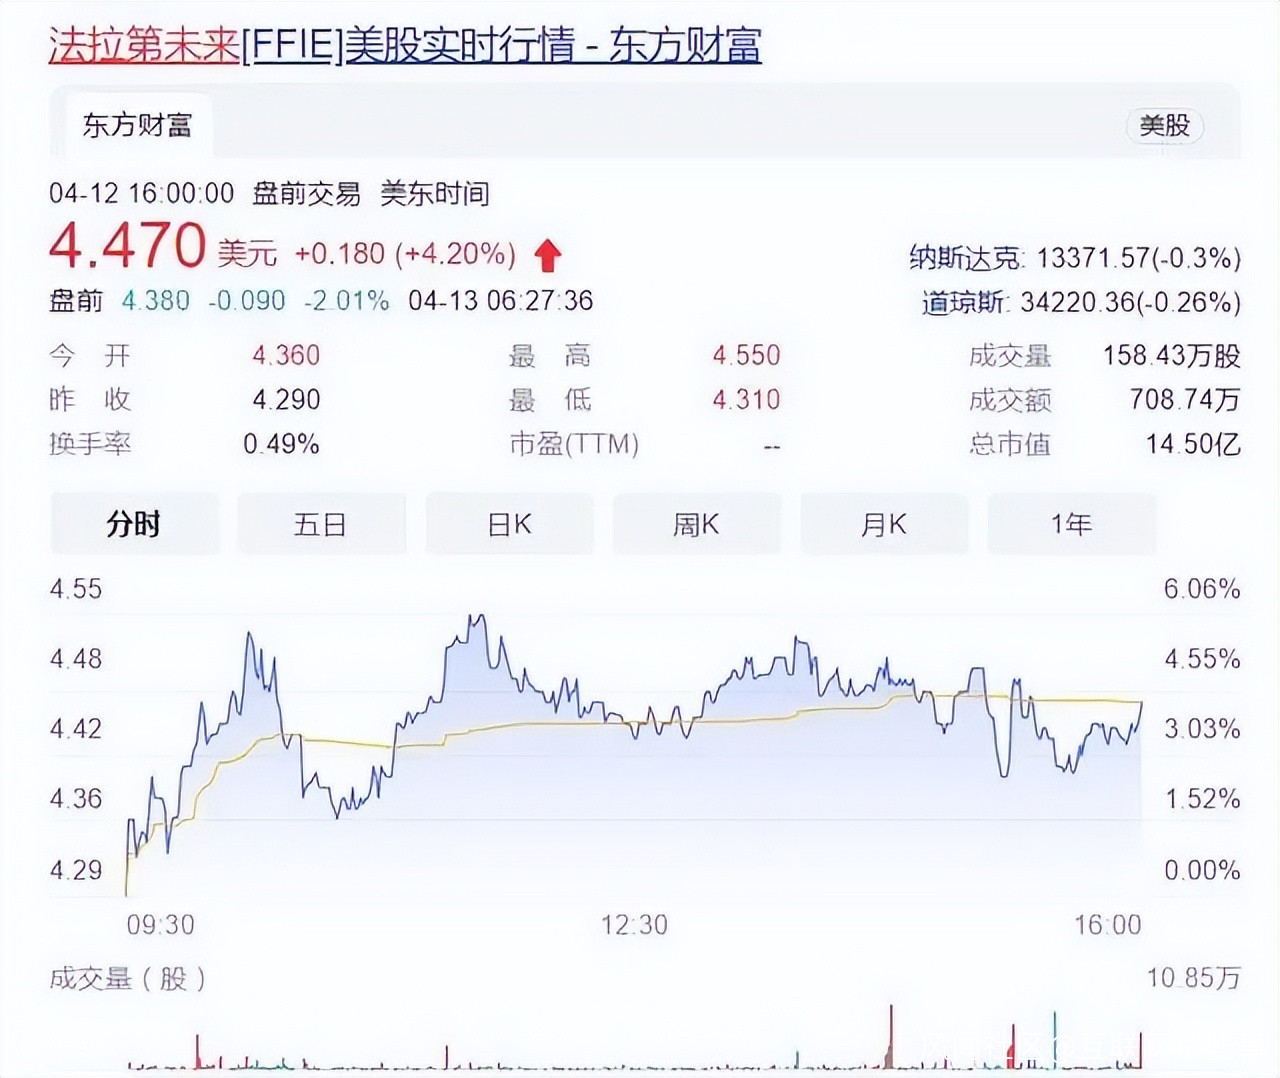
Task: Click the 09:30 time axis label
Action: (161, 924)
